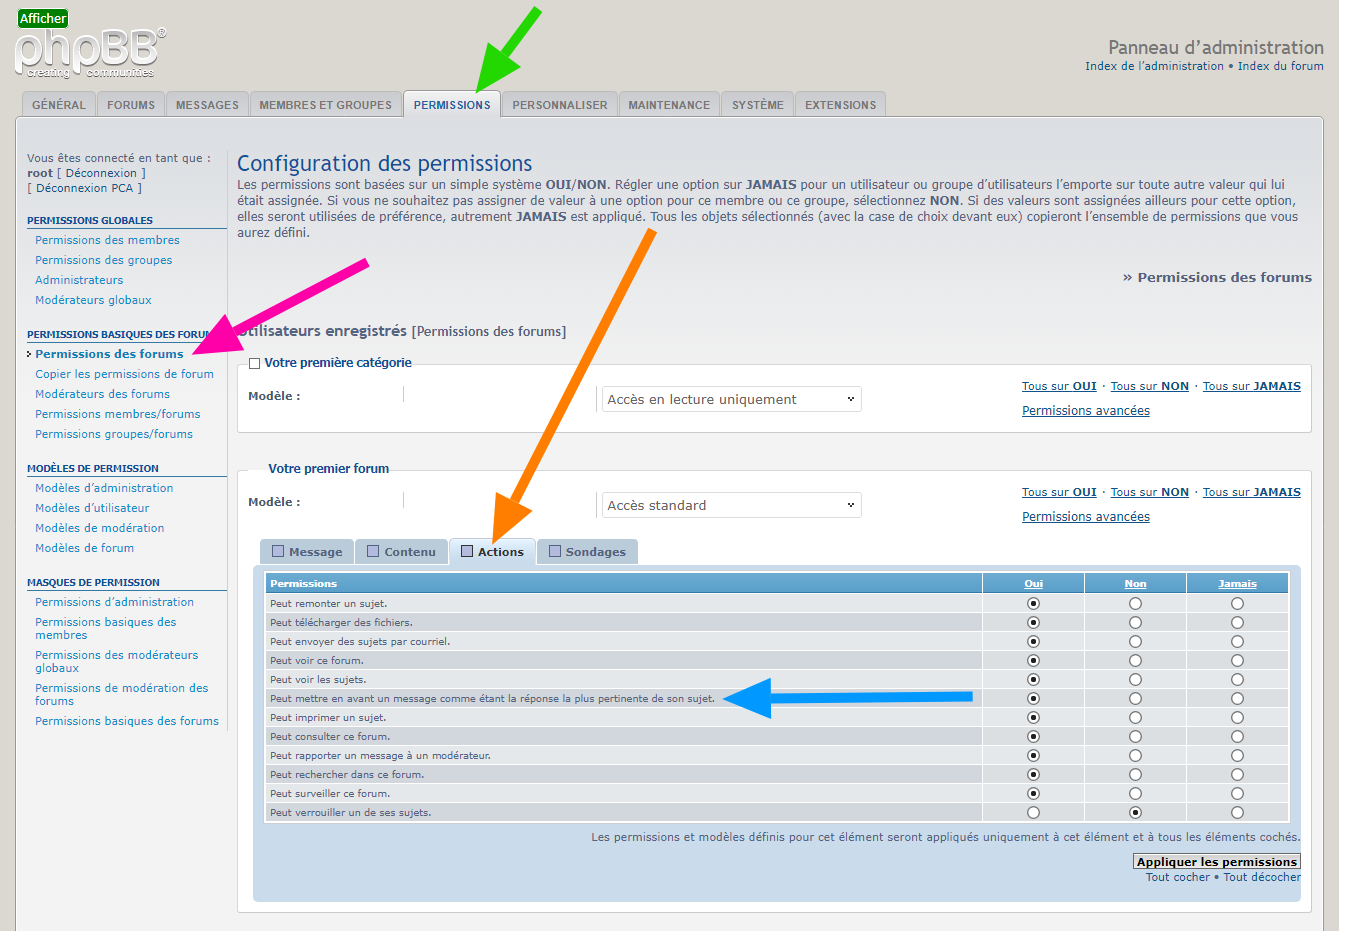
Task: Set 'Peut verrouiller un de ses sujets' to Oui
Action: tap(1033, 813)
